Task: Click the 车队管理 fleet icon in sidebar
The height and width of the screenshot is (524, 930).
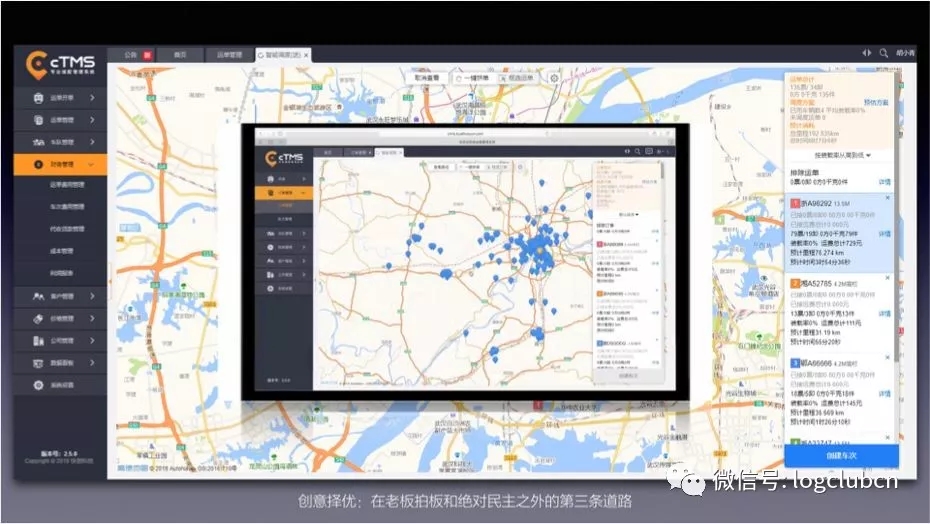Action: (x=38, y=142)
